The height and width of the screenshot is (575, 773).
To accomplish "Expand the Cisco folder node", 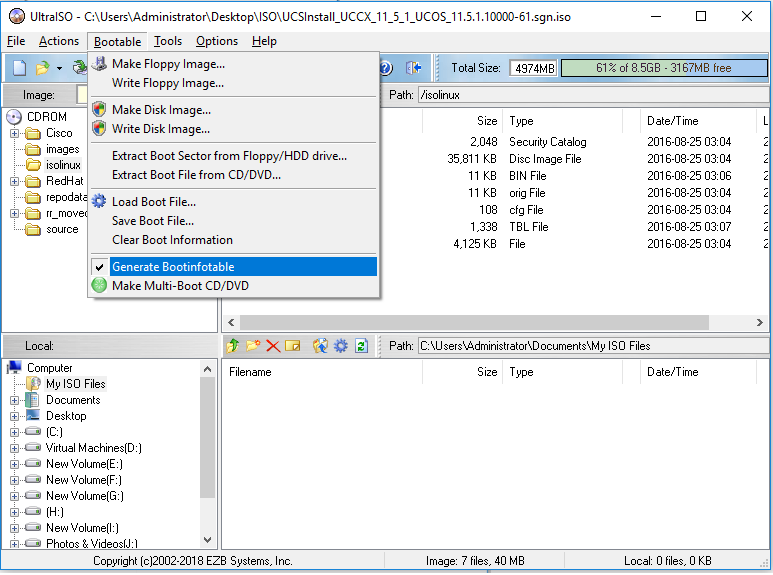I will coord(14,133).
